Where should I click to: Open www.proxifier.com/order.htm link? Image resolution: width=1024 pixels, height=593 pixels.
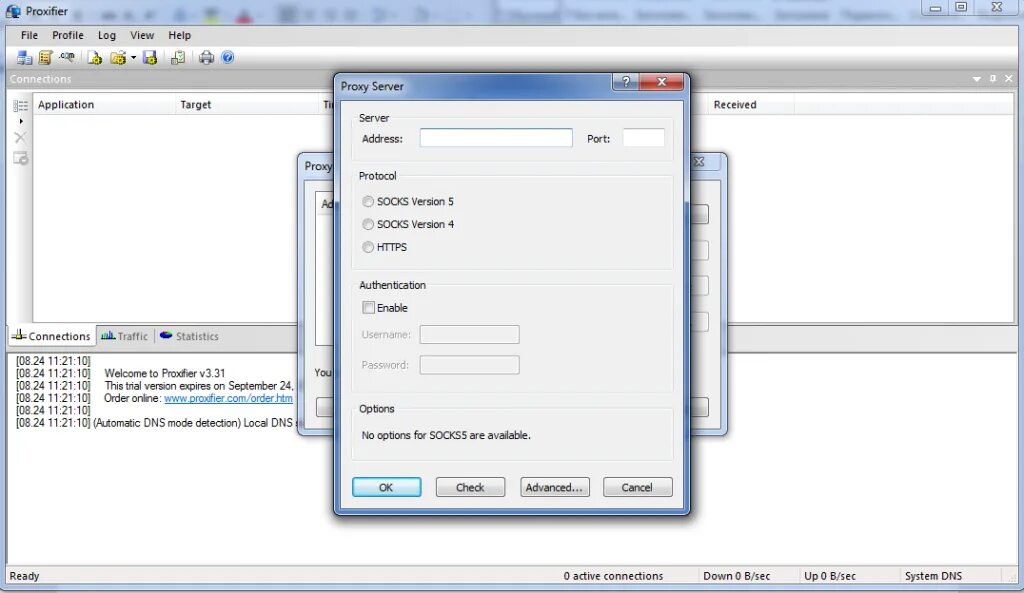click(x=228, y=398)
